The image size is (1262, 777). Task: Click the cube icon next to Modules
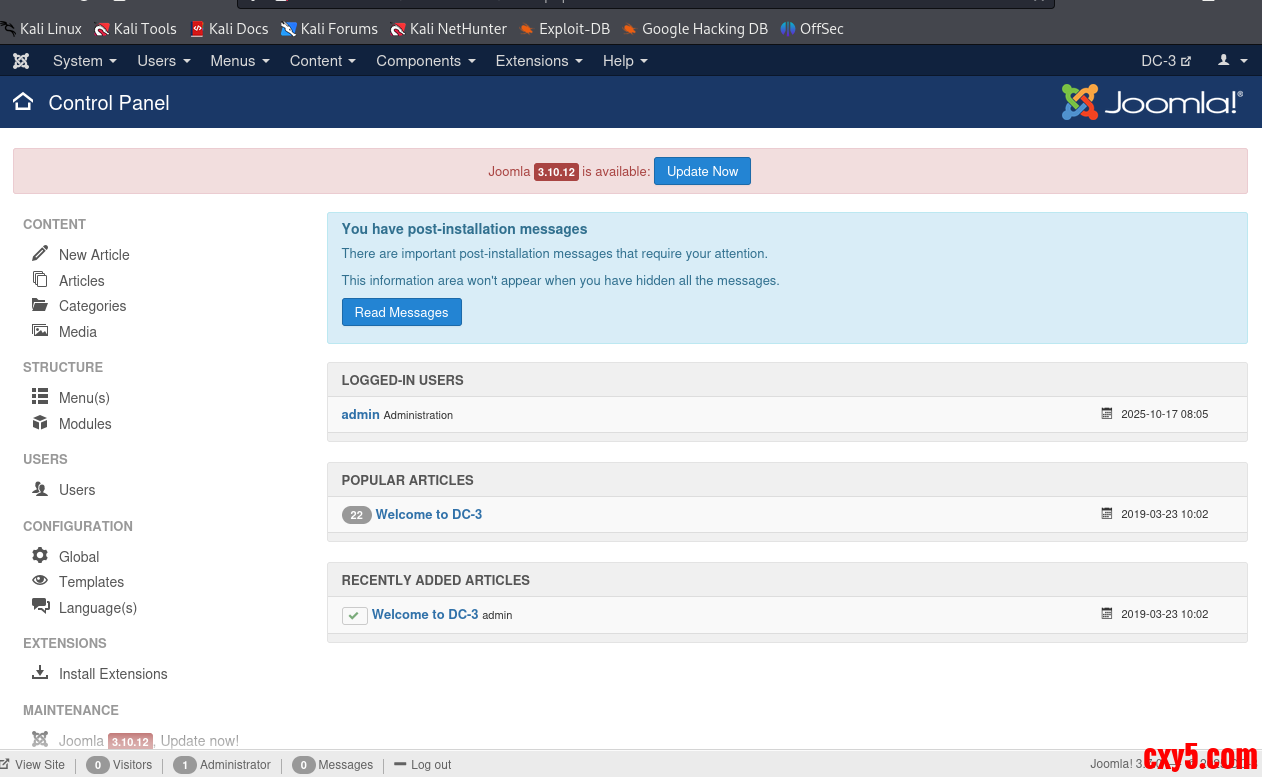[40, 423]
